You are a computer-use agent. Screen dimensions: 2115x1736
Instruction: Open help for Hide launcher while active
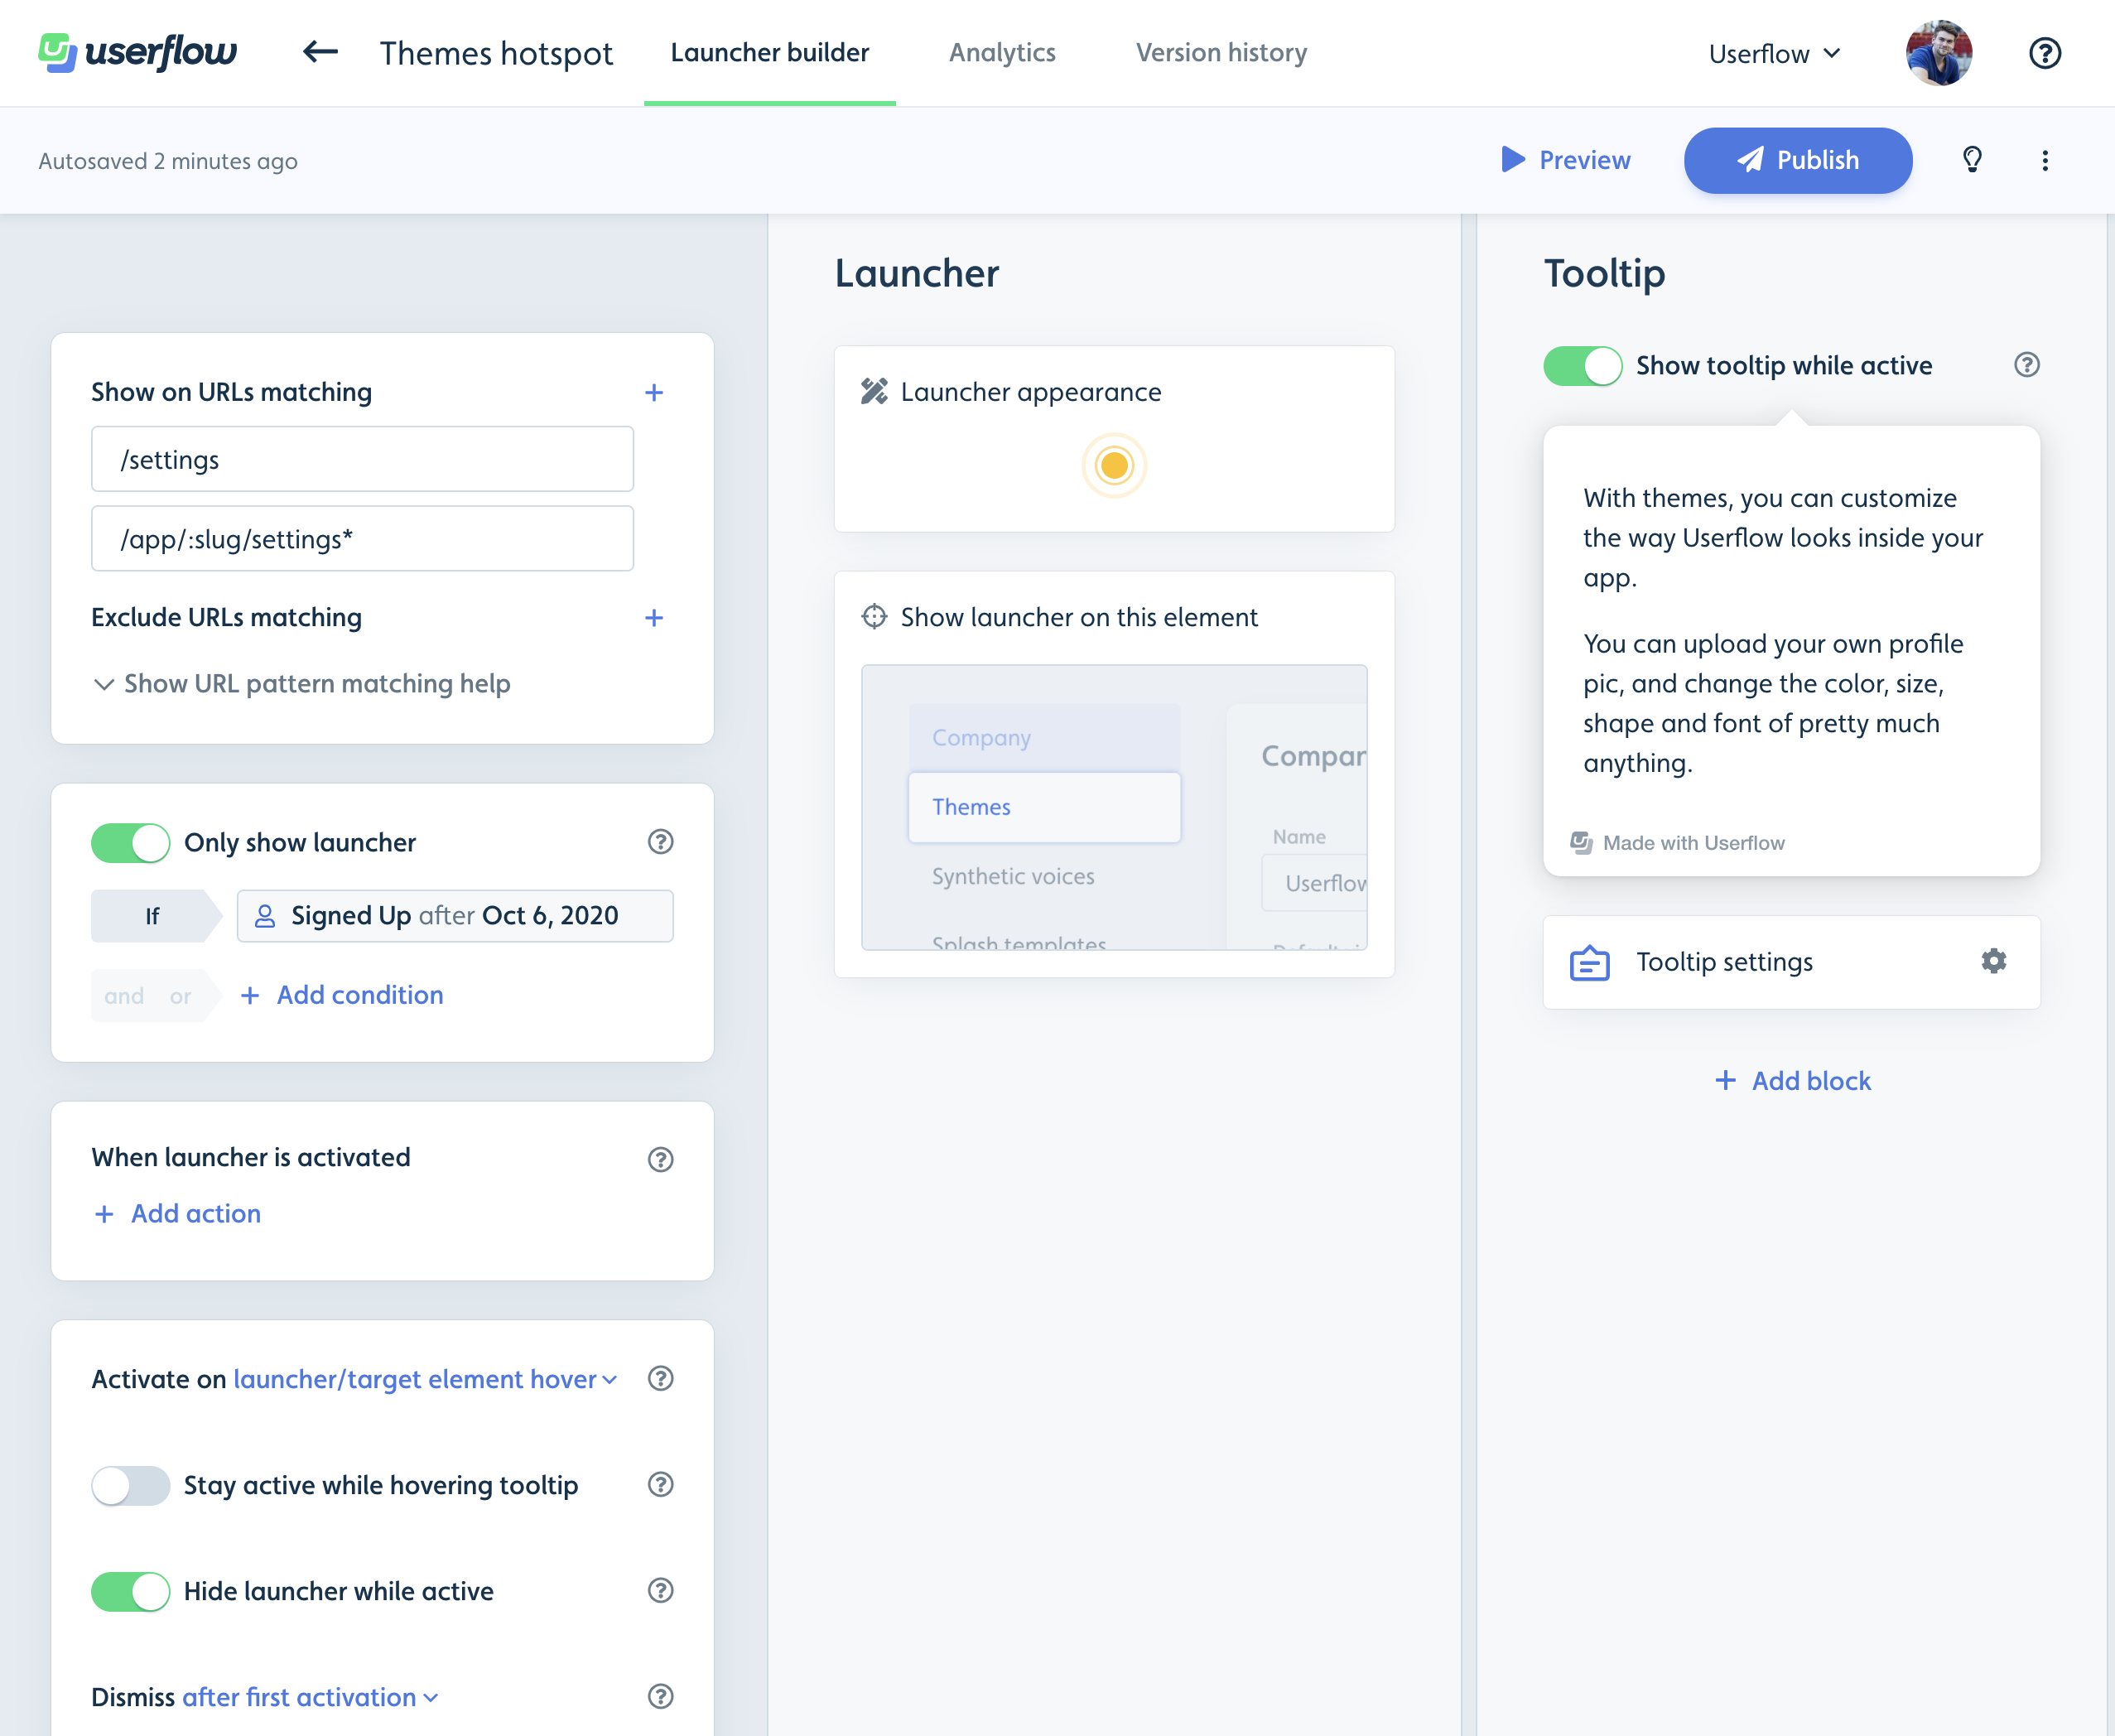click(660, 1590)
